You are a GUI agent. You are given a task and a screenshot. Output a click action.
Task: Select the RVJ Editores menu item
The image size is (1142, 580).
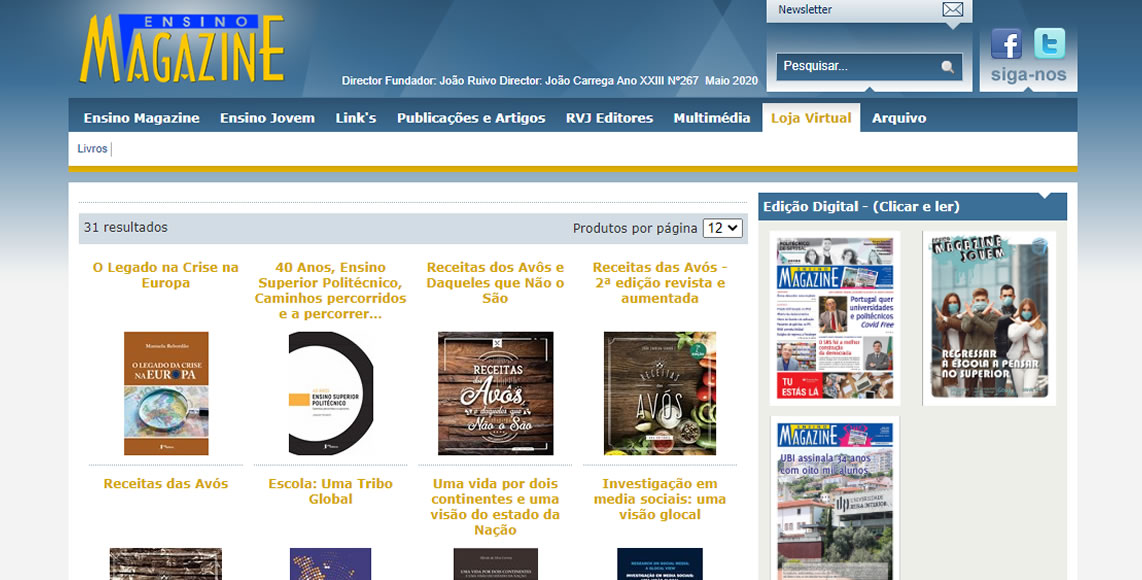[x=610, y=118]
